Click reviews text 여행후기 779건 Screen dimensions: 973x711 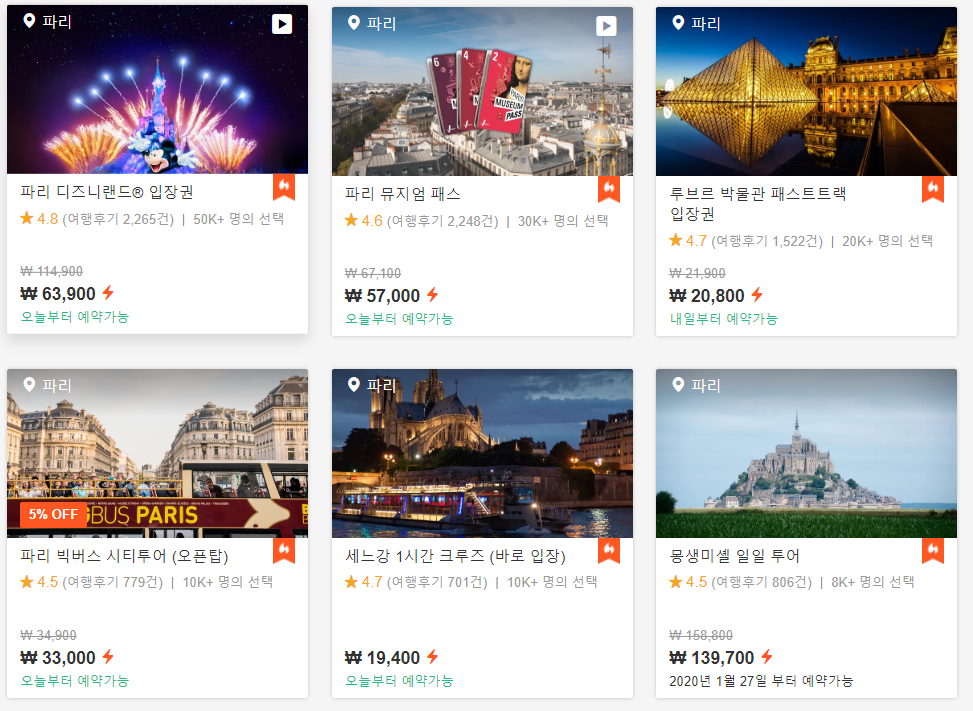click(112, 582)
